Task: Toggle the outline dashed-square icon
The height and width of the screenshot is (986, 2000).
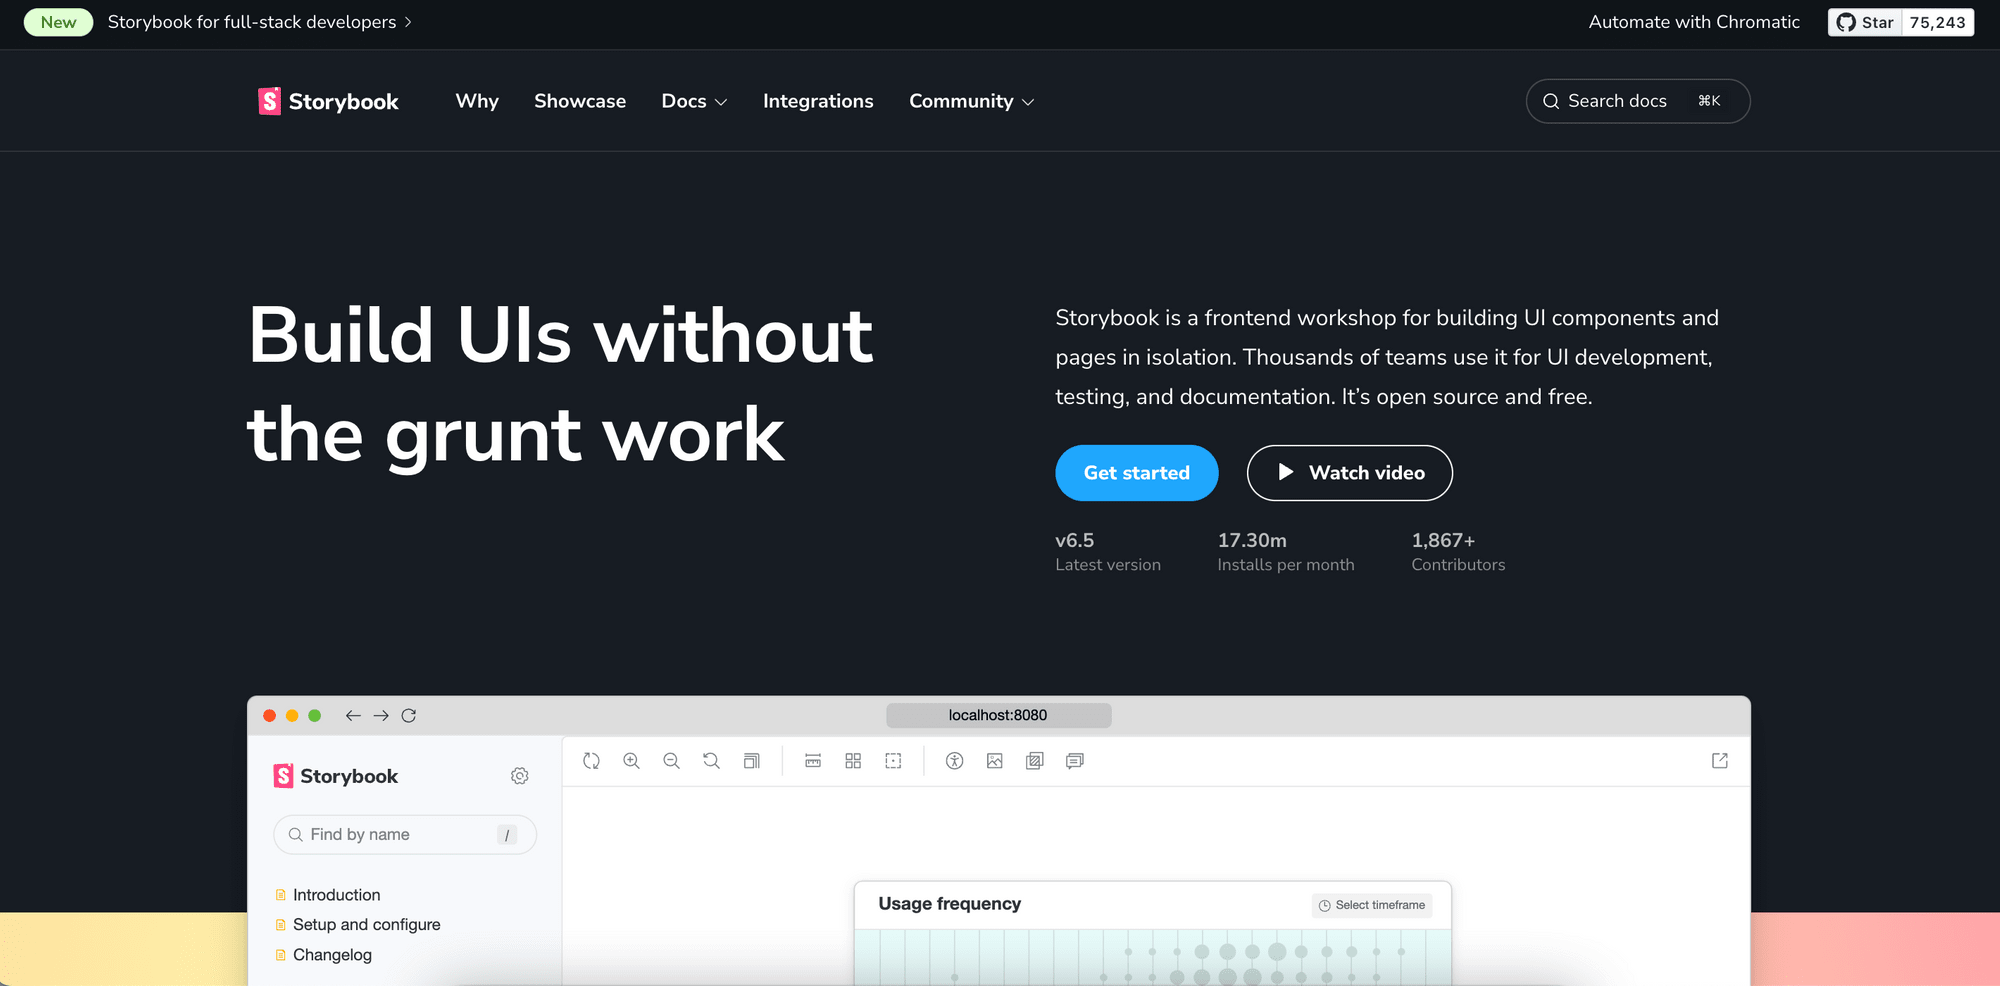Action: click(893, 761)
